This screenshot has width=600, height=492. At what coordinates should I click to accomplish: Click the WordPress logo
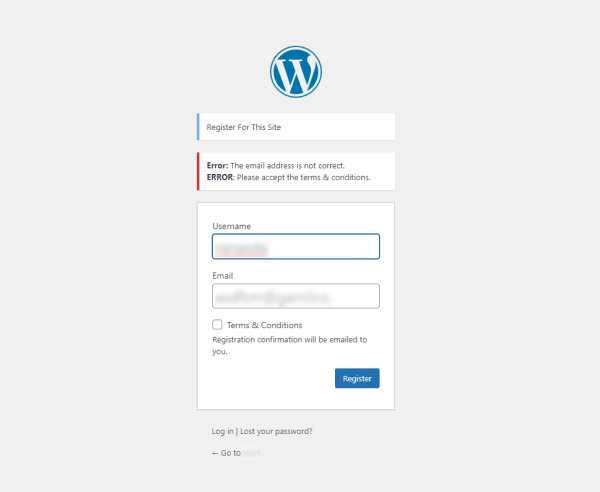point(296,72)
